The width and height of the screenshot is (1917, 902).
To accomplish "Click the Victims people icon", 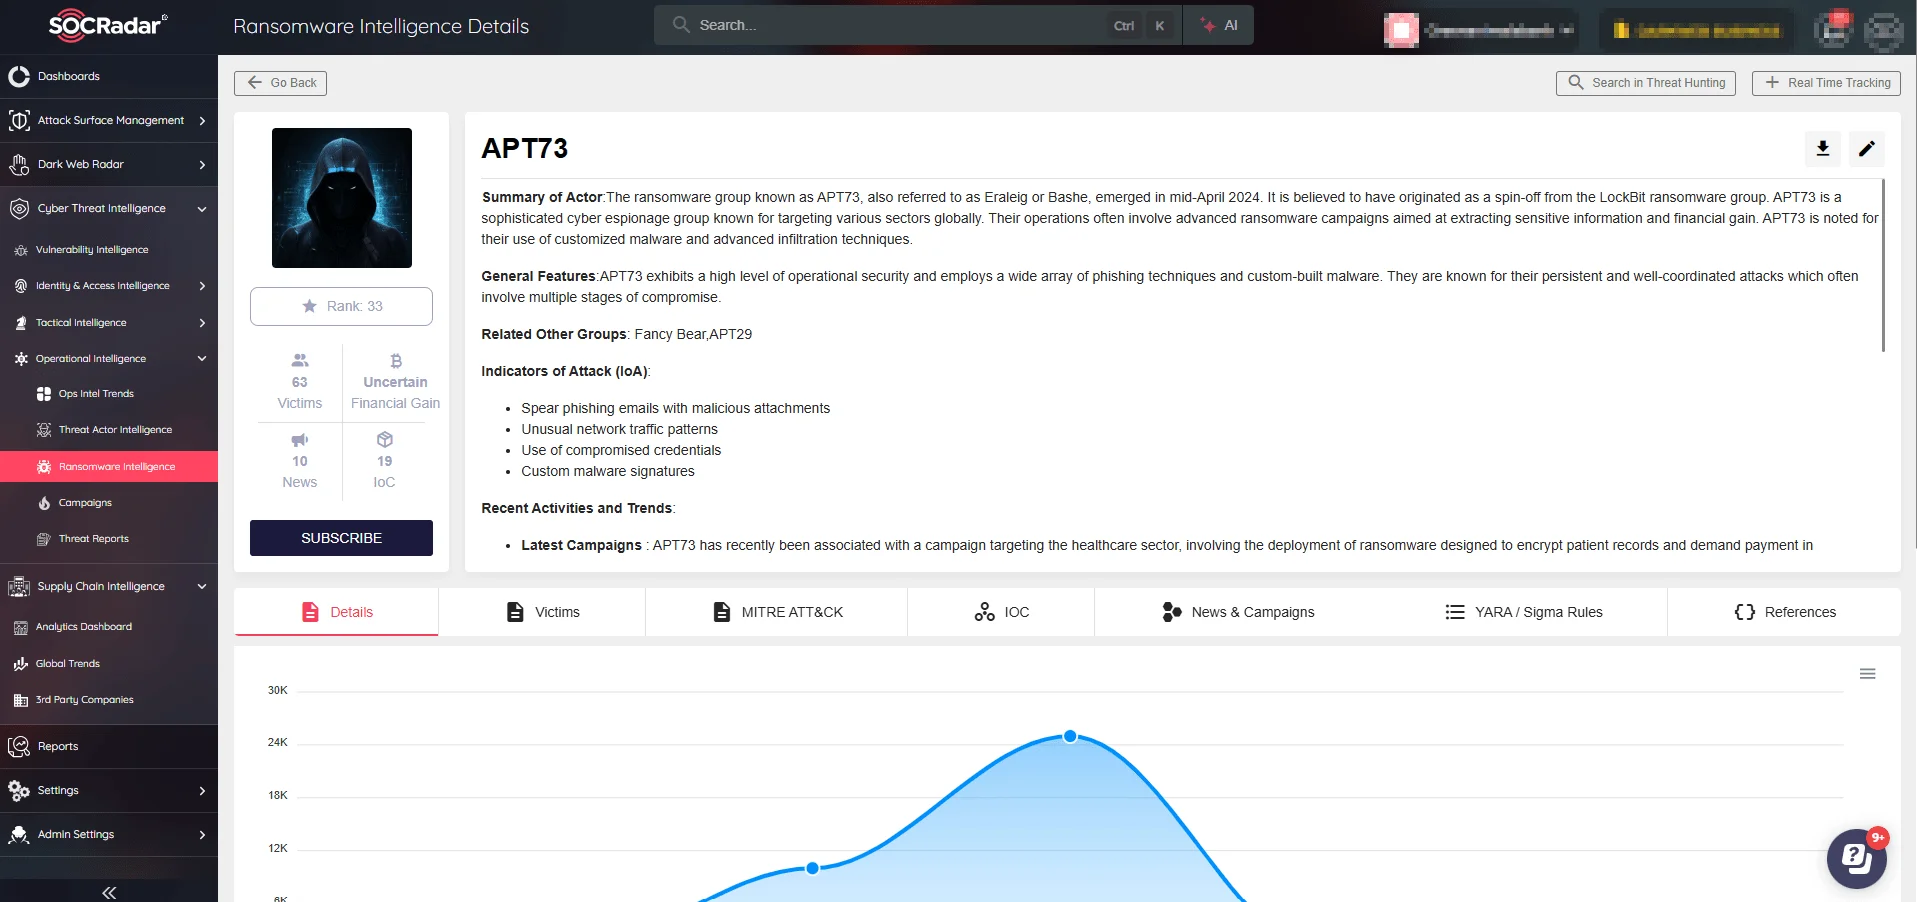I will pyautogui.click(x=300, y=361).
